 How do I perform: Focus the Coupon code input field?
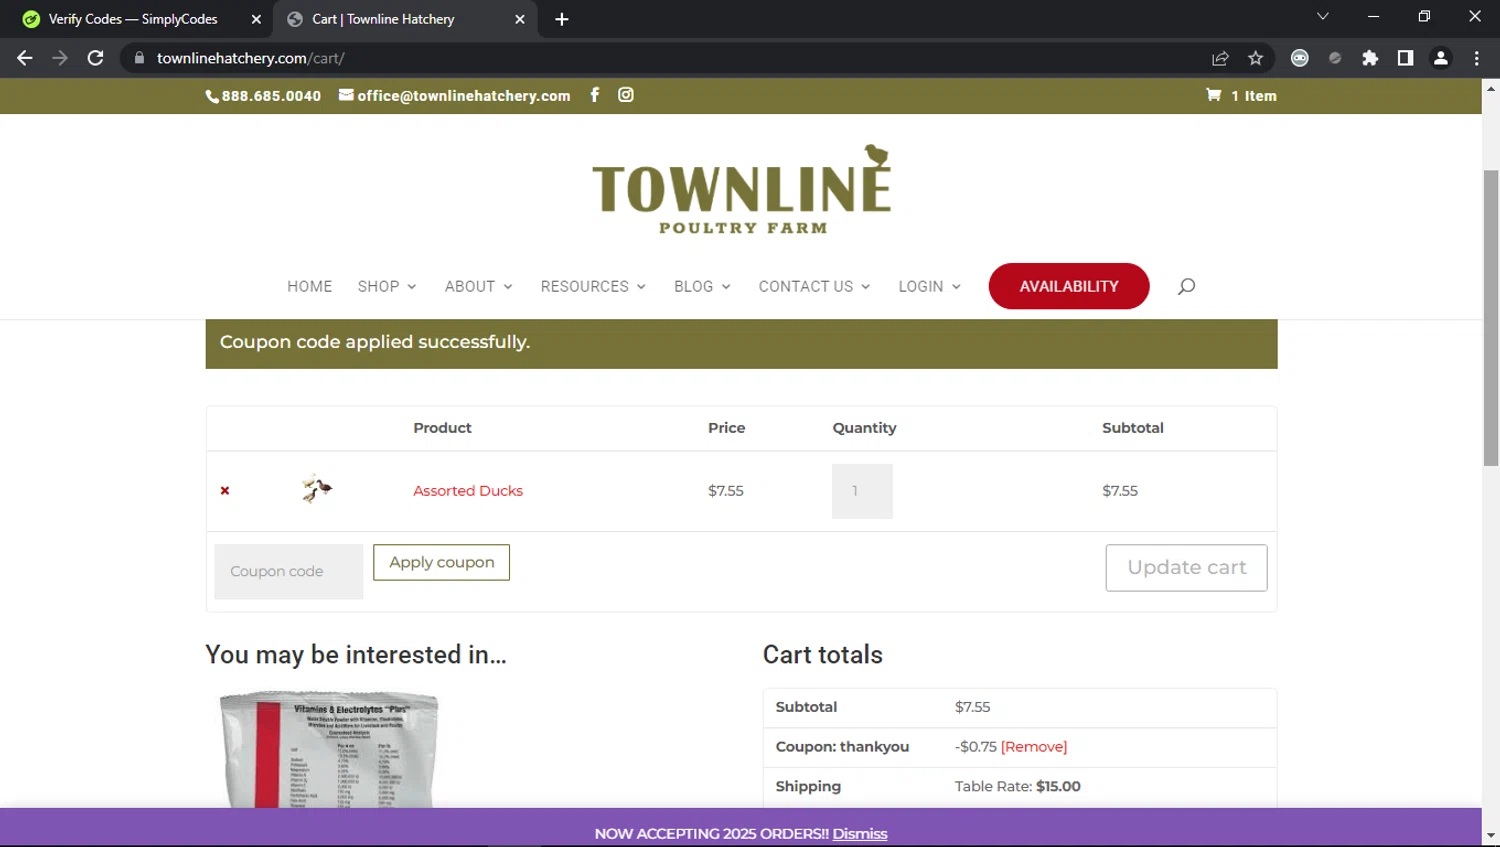pyautogui.click(x=289, y=571)
